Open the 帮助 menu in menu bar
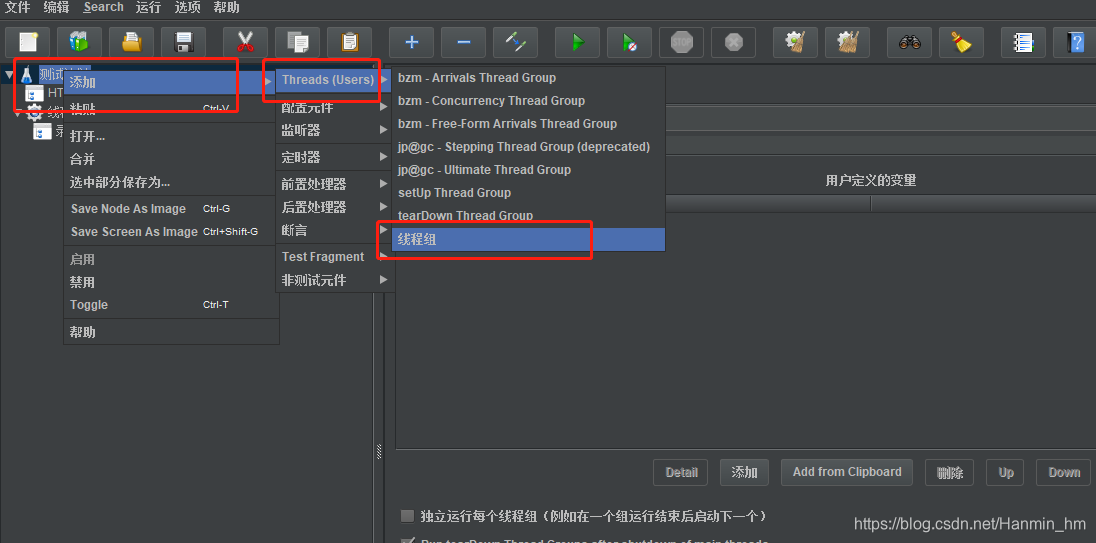 [x=226, y=8]
